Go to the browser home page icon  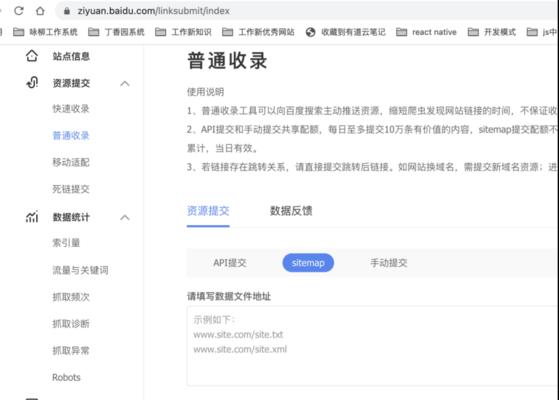pos(40,11)
